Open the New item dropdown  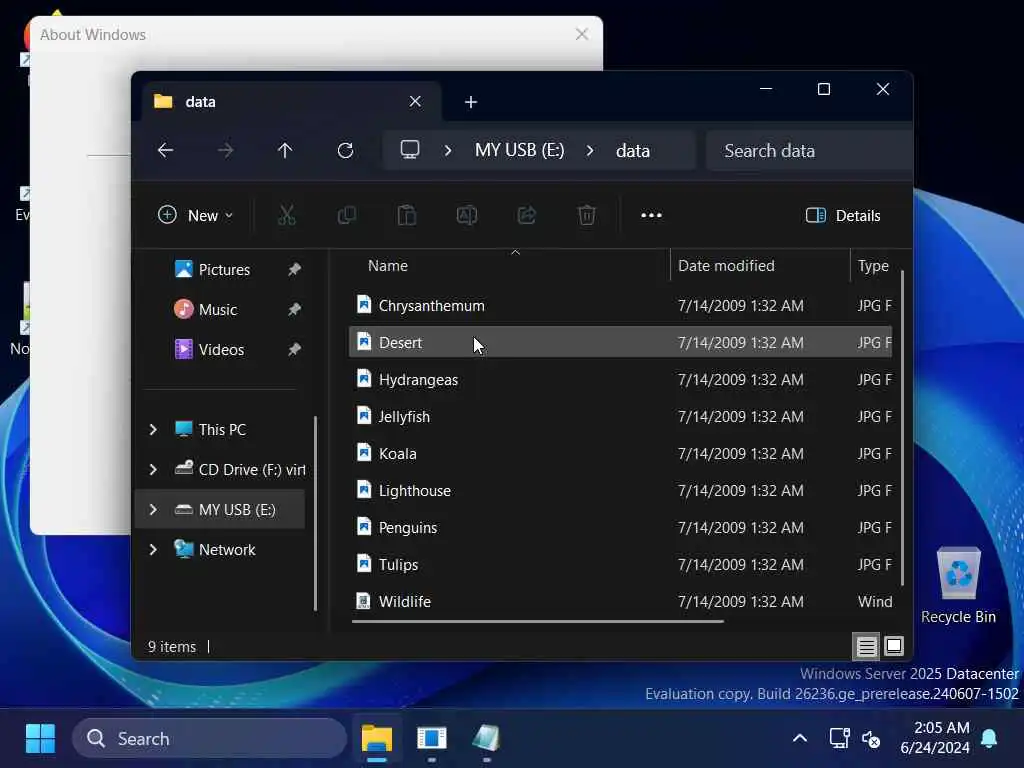click(195, 216)
